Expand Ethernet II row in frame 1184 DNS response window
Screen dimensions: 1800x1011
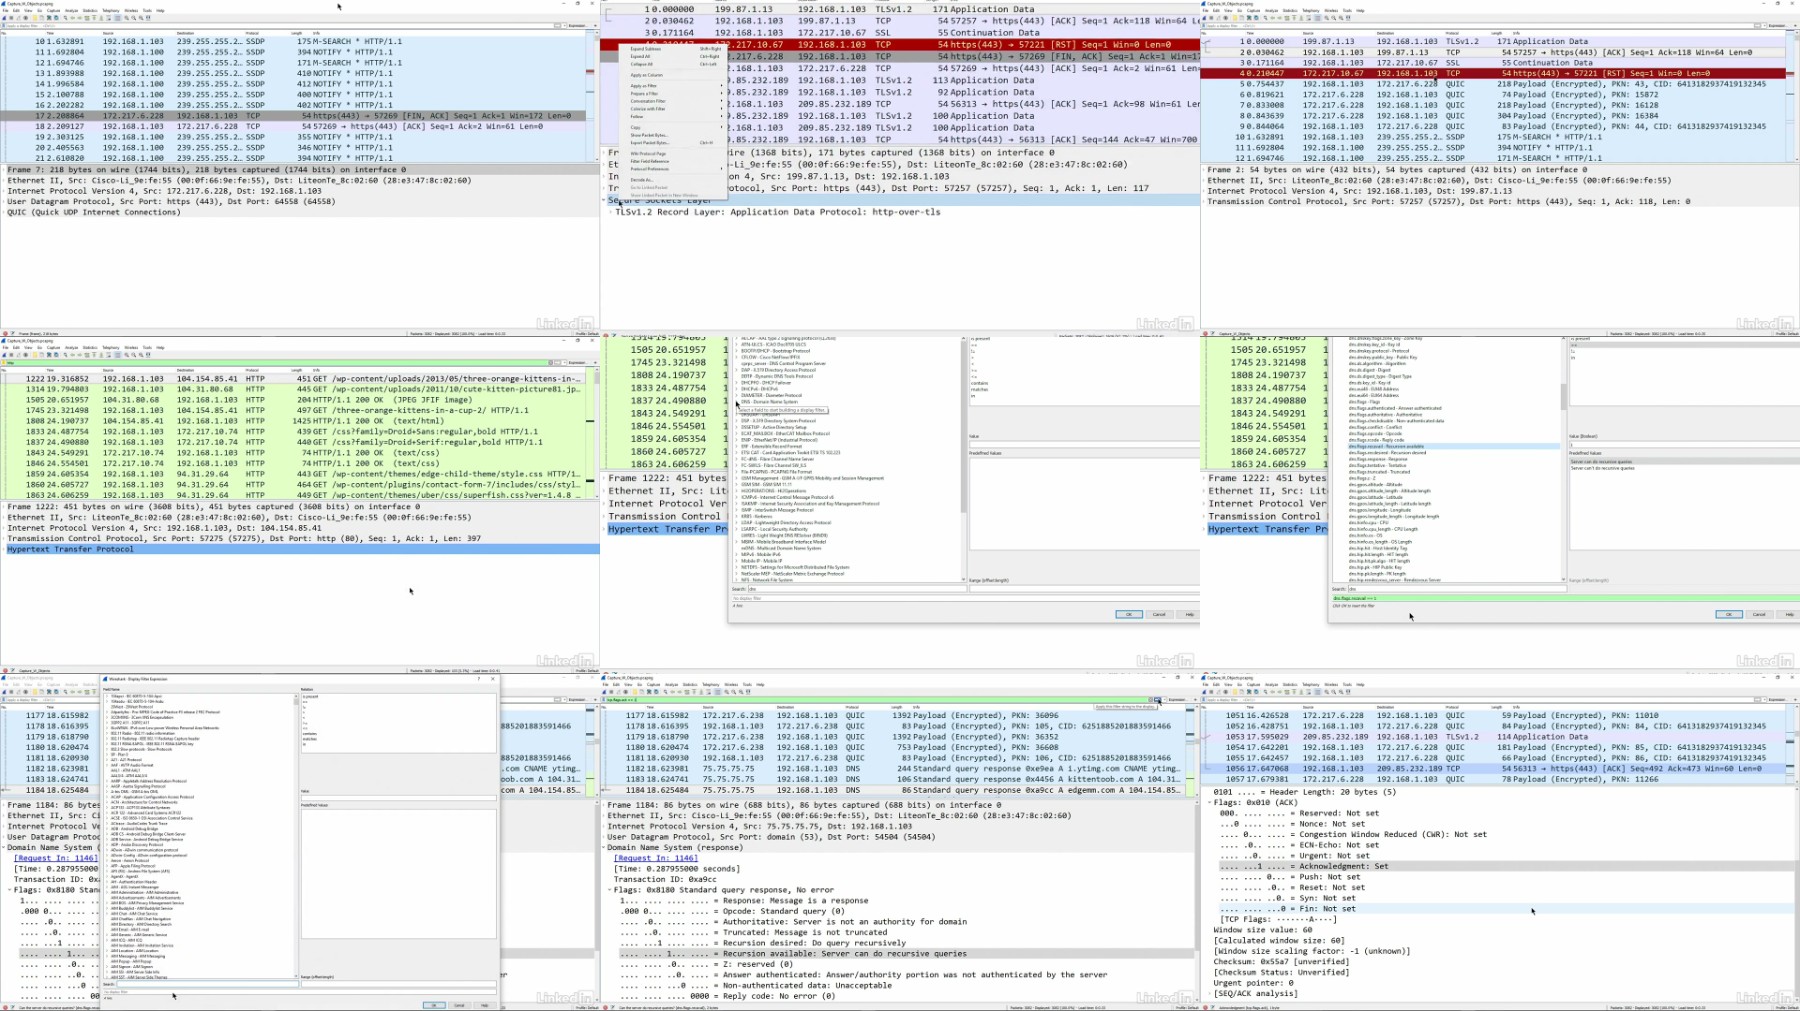(x=603, y=815)
